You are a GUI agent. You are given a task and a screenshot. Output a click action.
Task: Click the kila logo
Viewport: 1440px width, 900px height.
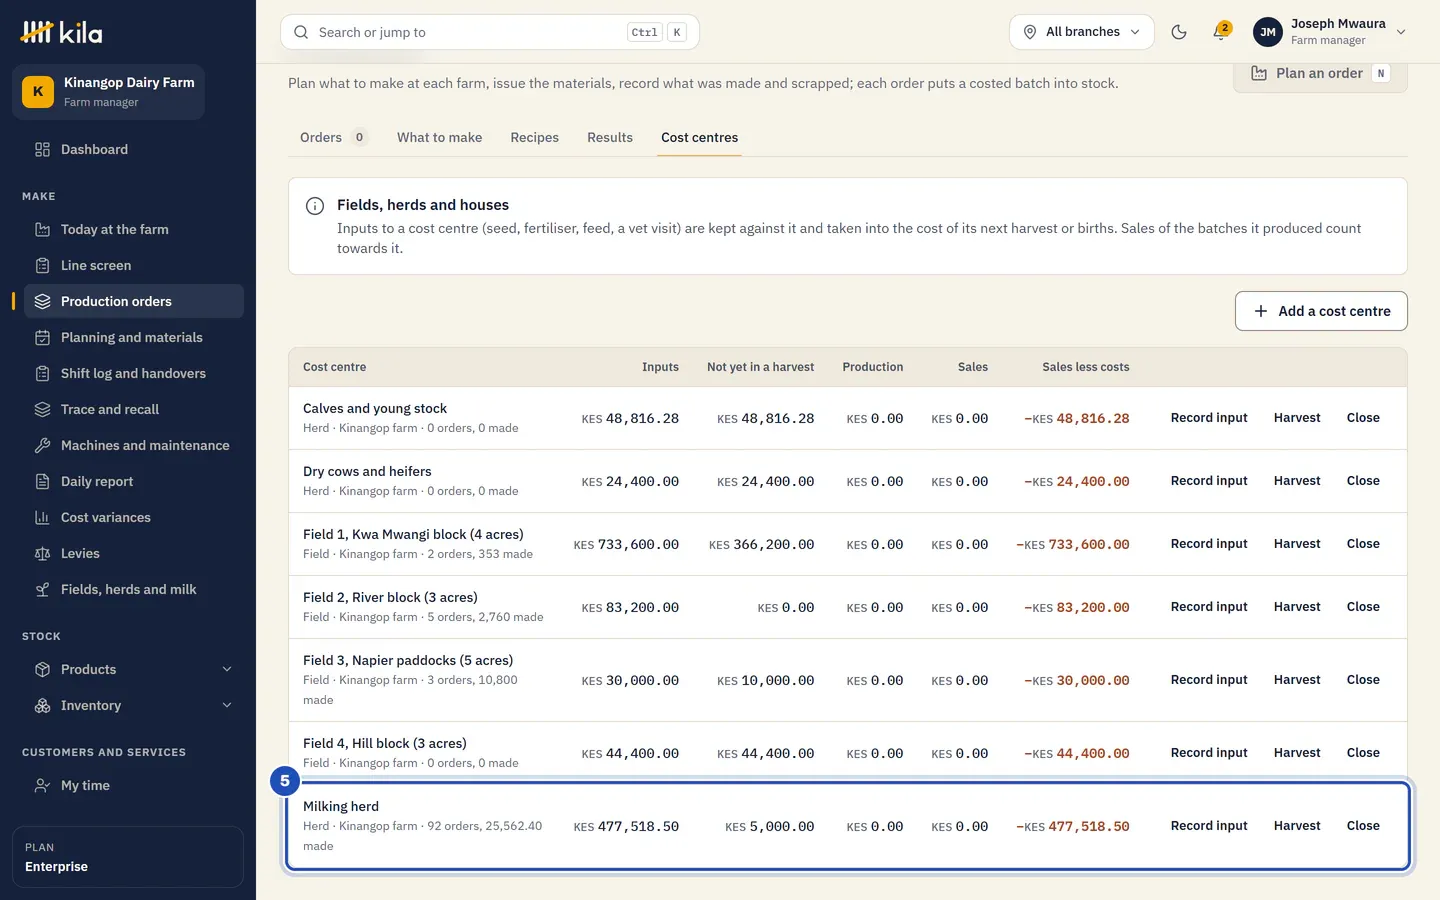point(61,32)
